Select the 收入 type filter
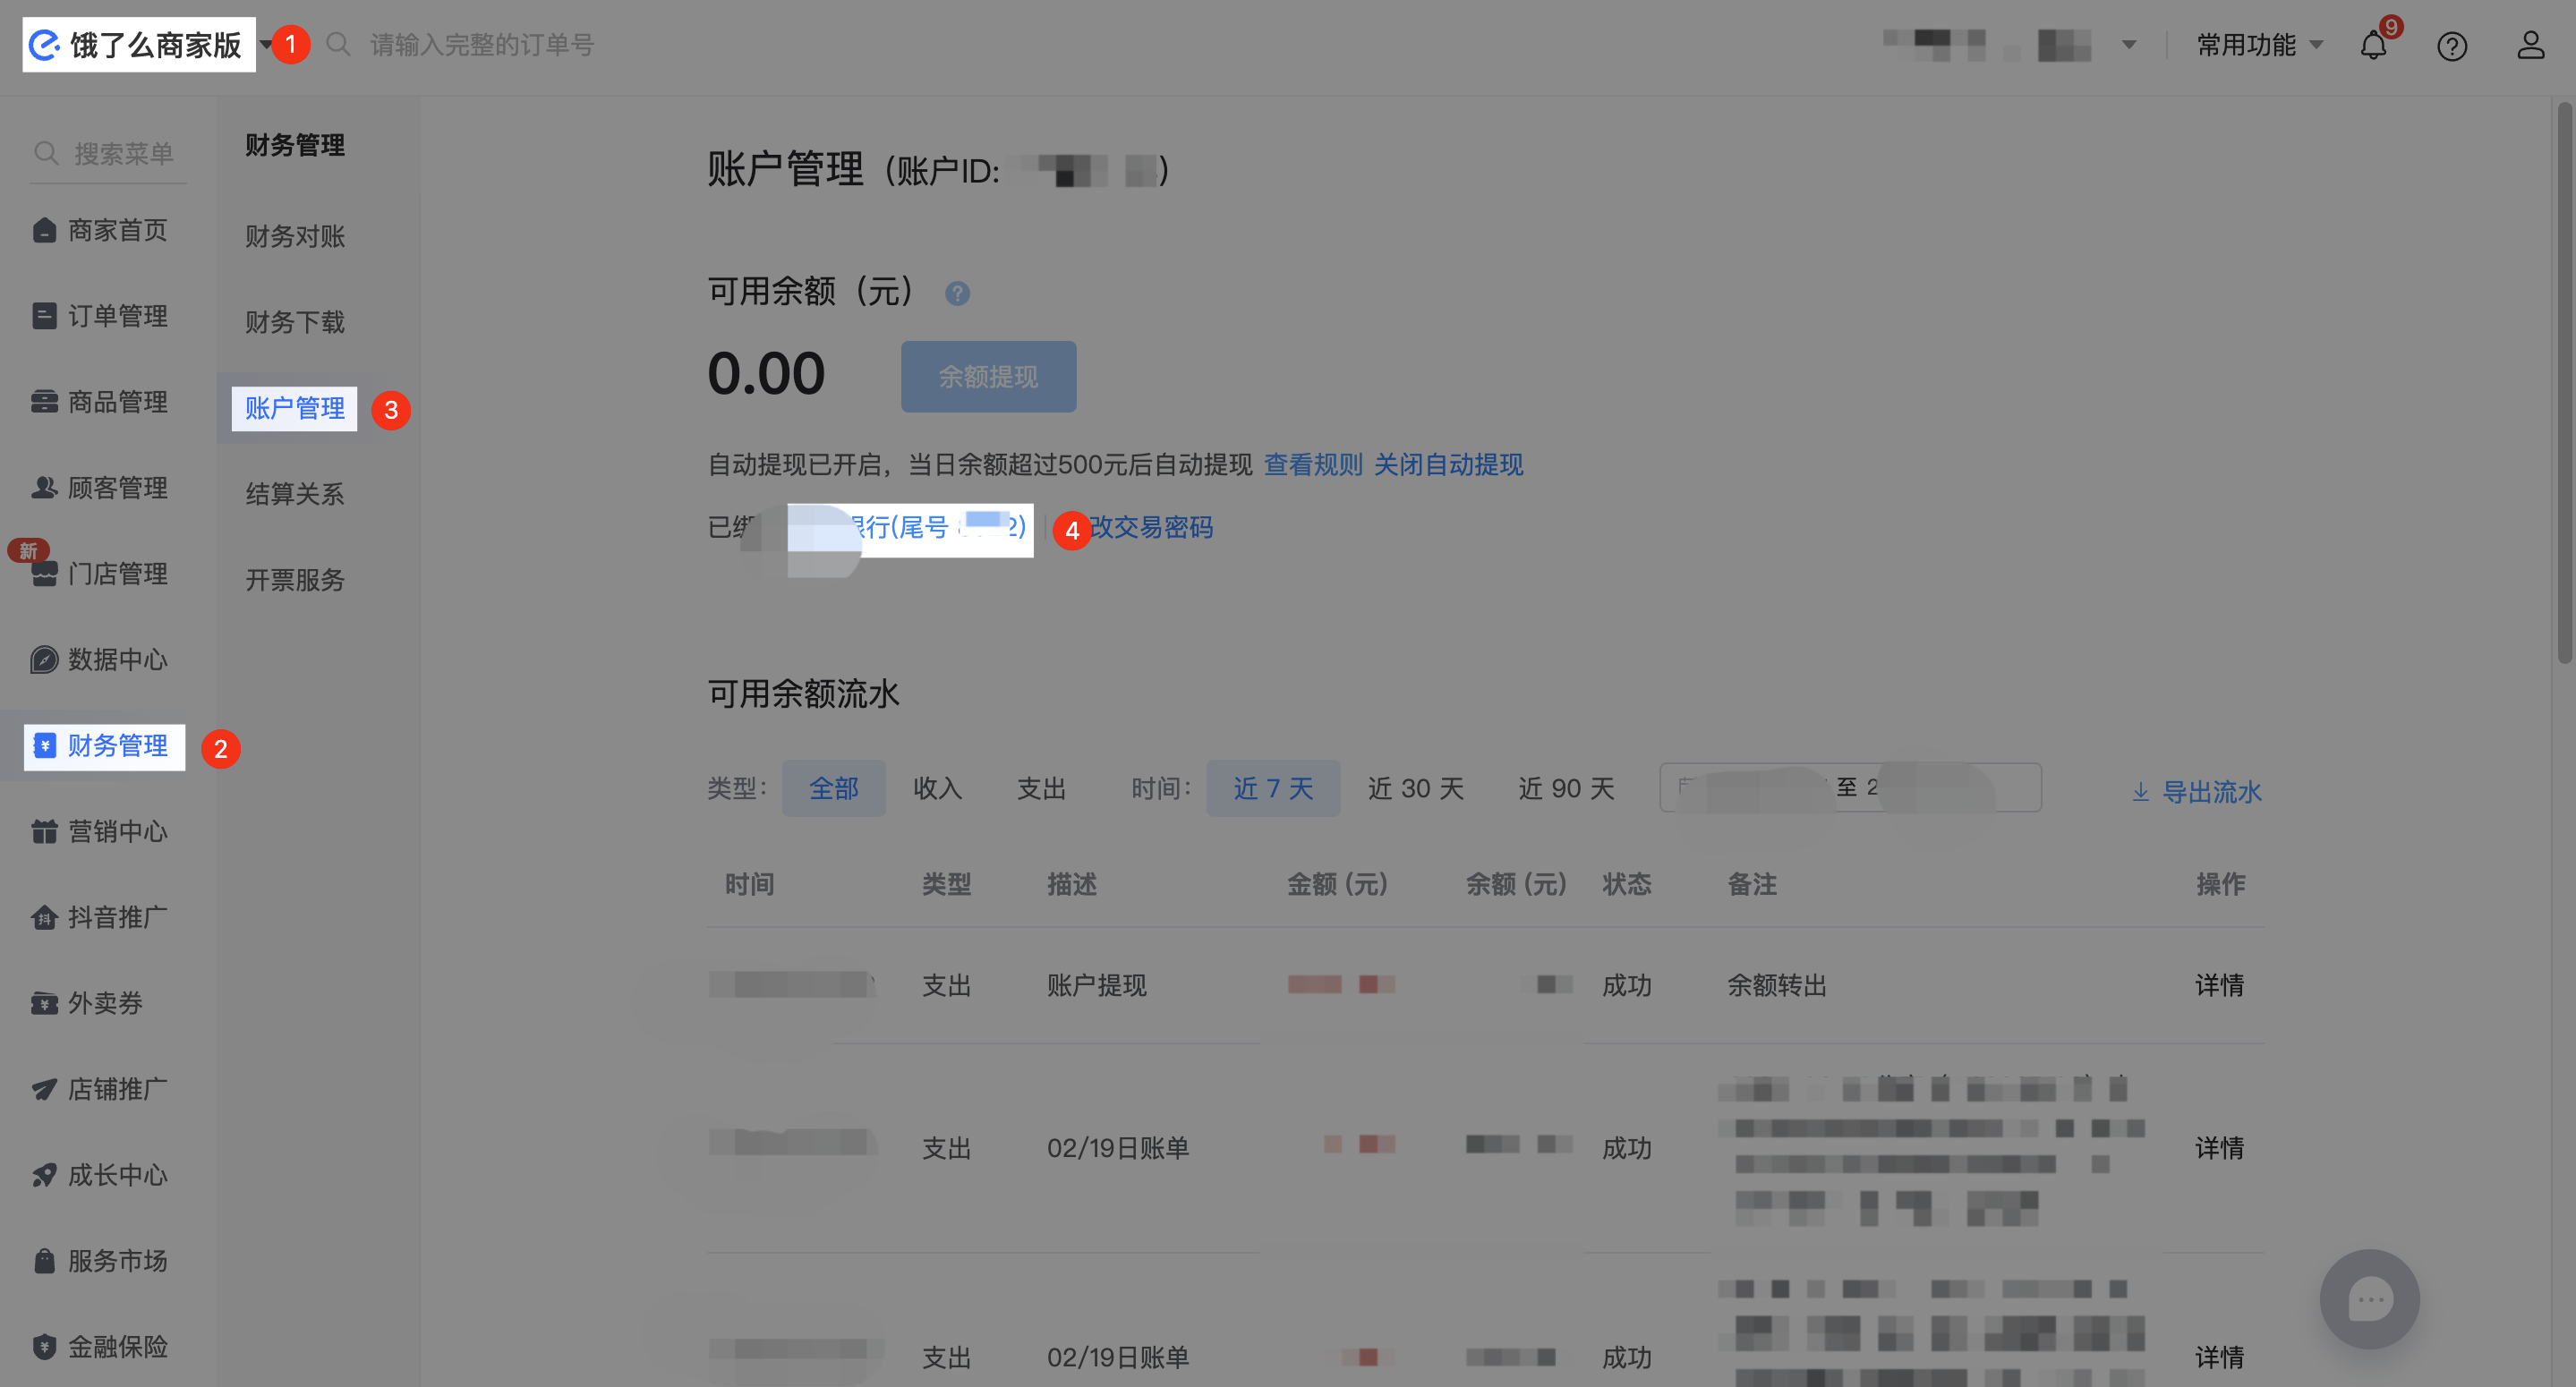Viewport: 2576px width, 1387px height. (x=937, y=789)
